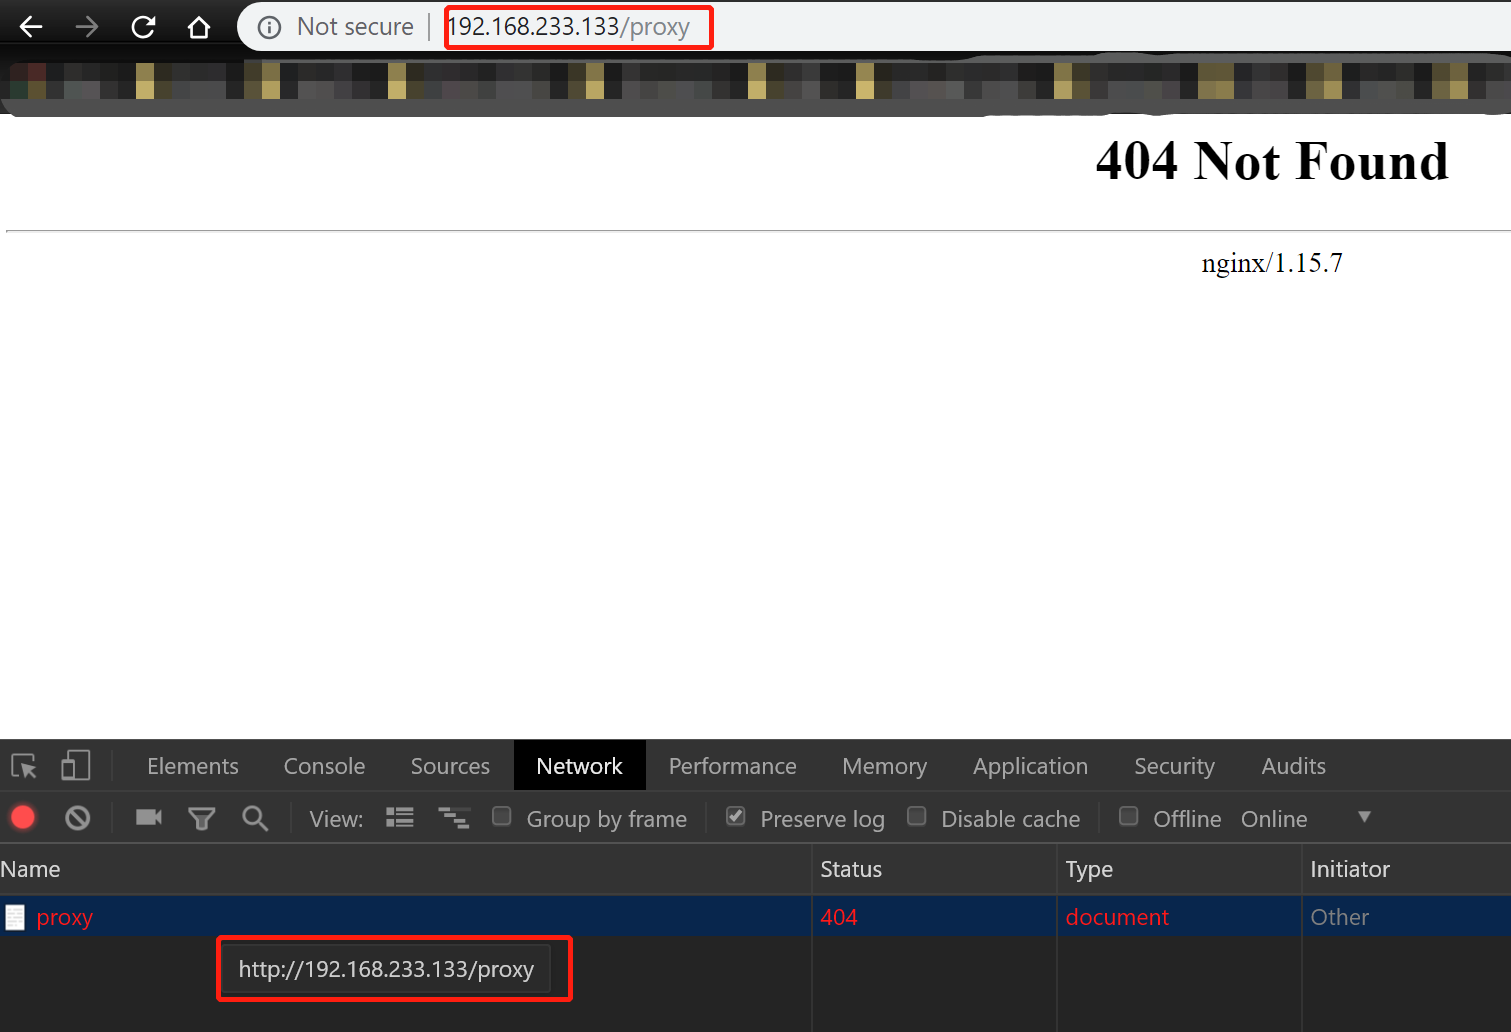This screenshot has width=1511, height=1032.
Task: Switch to large request rows view
Action: click(x=399, y=817)
